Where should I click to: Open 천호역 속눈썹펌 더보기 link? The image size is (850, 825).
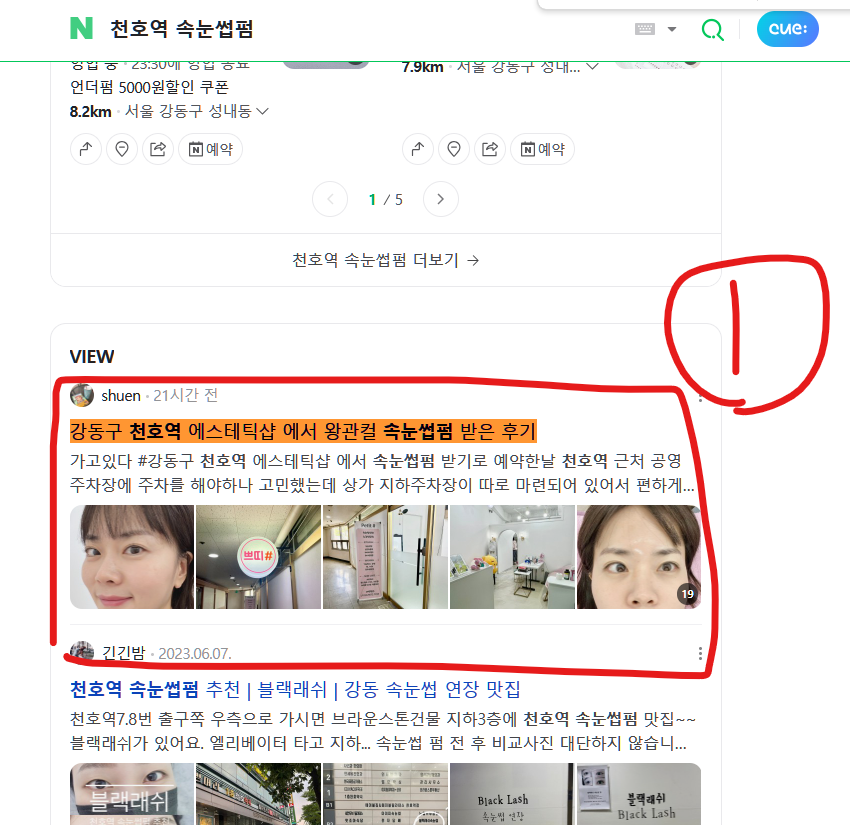(385, 260)
